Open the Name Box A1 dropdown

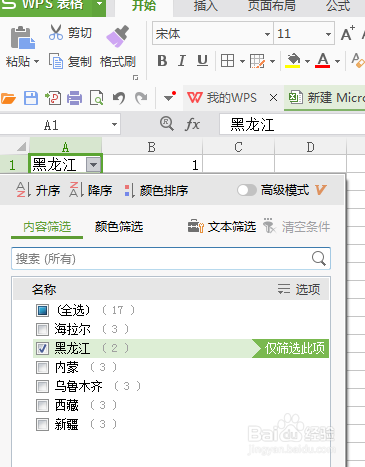click(x=114, y=125)
